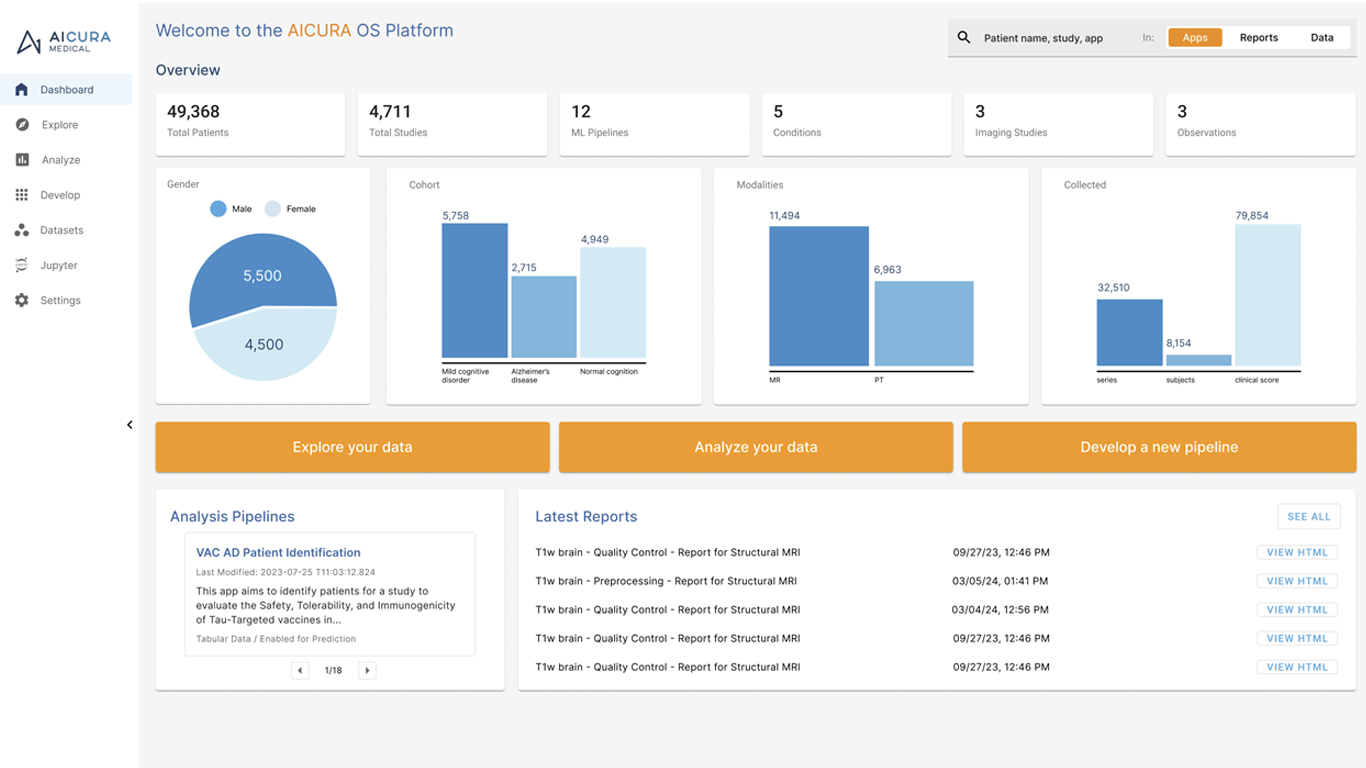
Task: Go to next analysis pipeline card
Action: (x=367, y=670)
